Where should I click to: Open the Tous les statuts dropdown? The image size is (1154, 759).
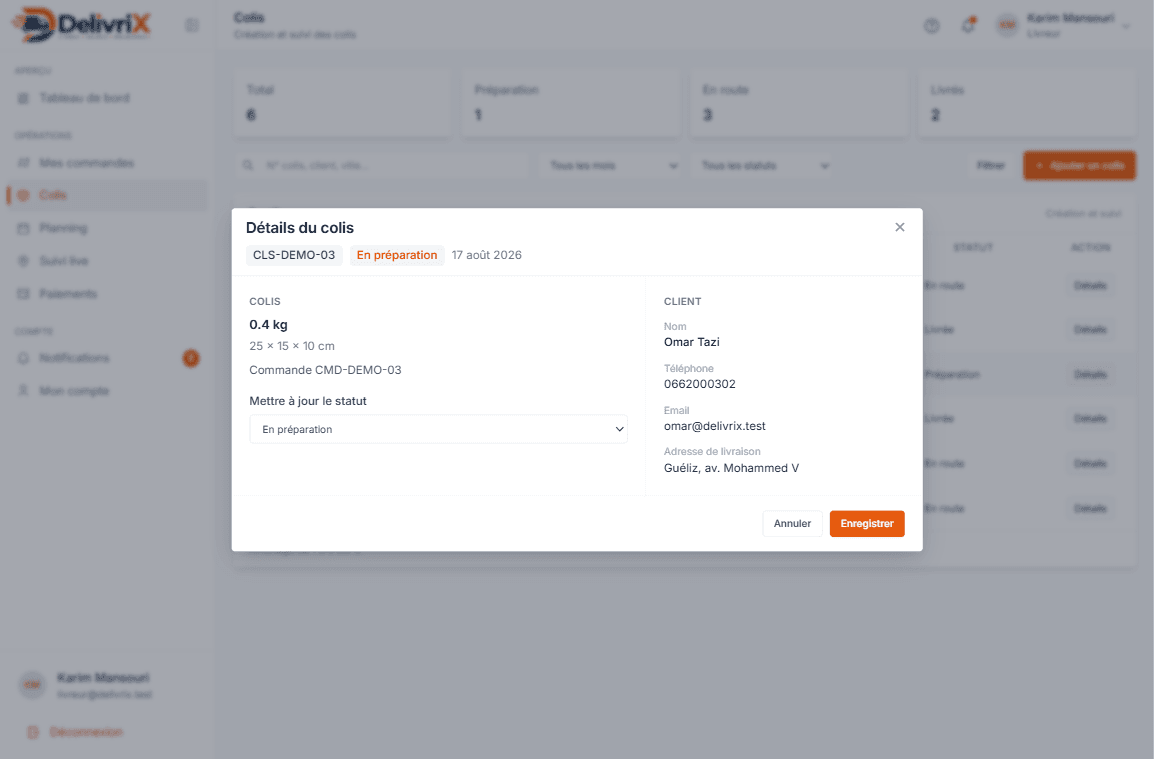pos(764,166)
